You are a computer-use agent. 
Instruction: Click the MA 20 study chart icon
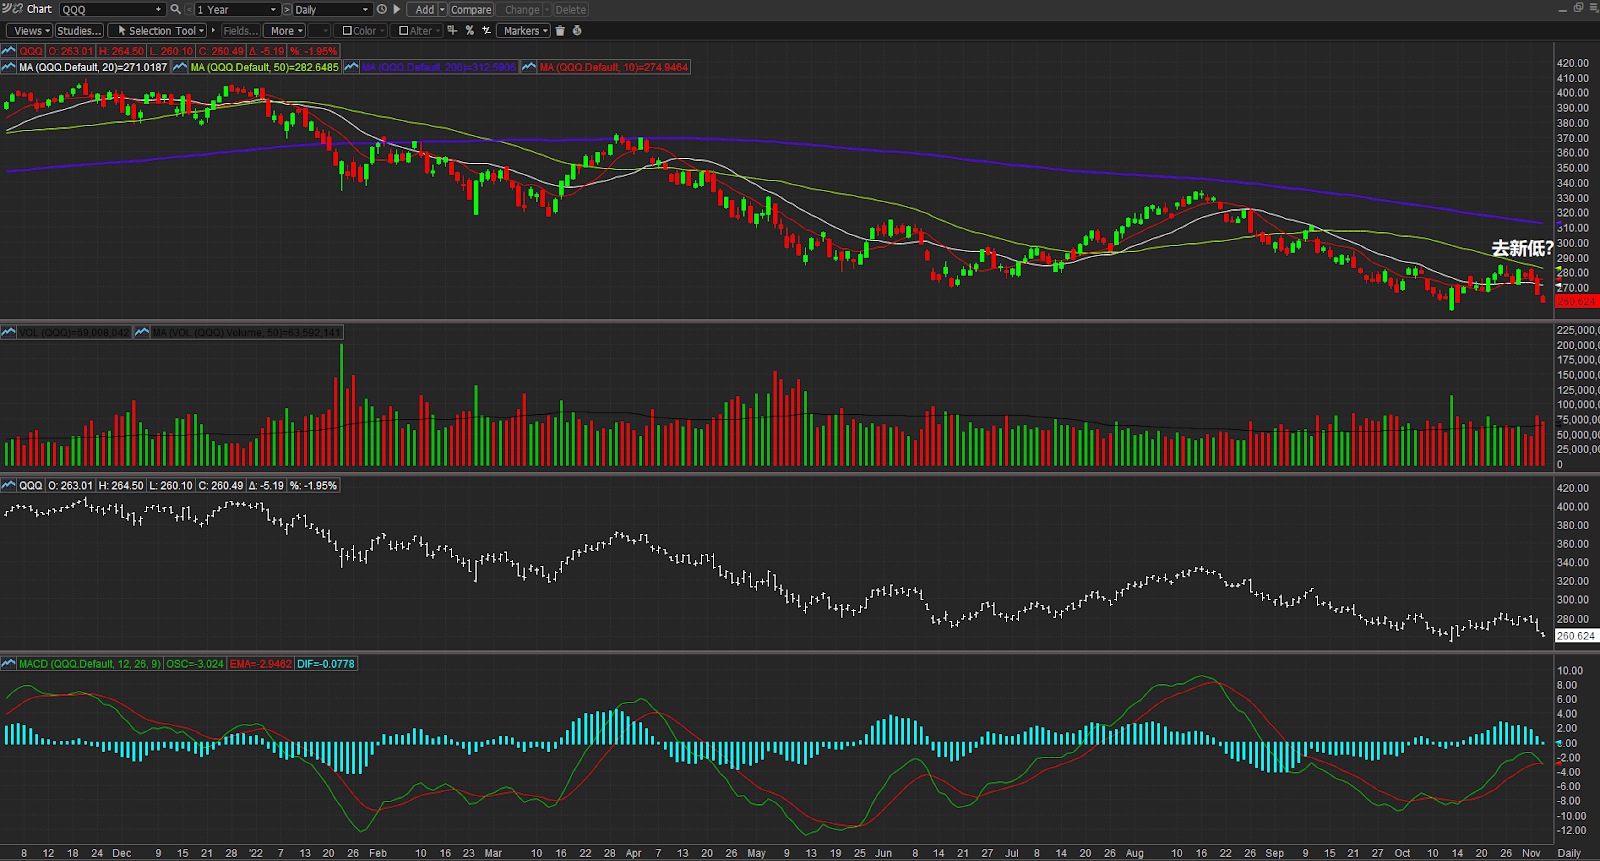click(x=9, y=67)
